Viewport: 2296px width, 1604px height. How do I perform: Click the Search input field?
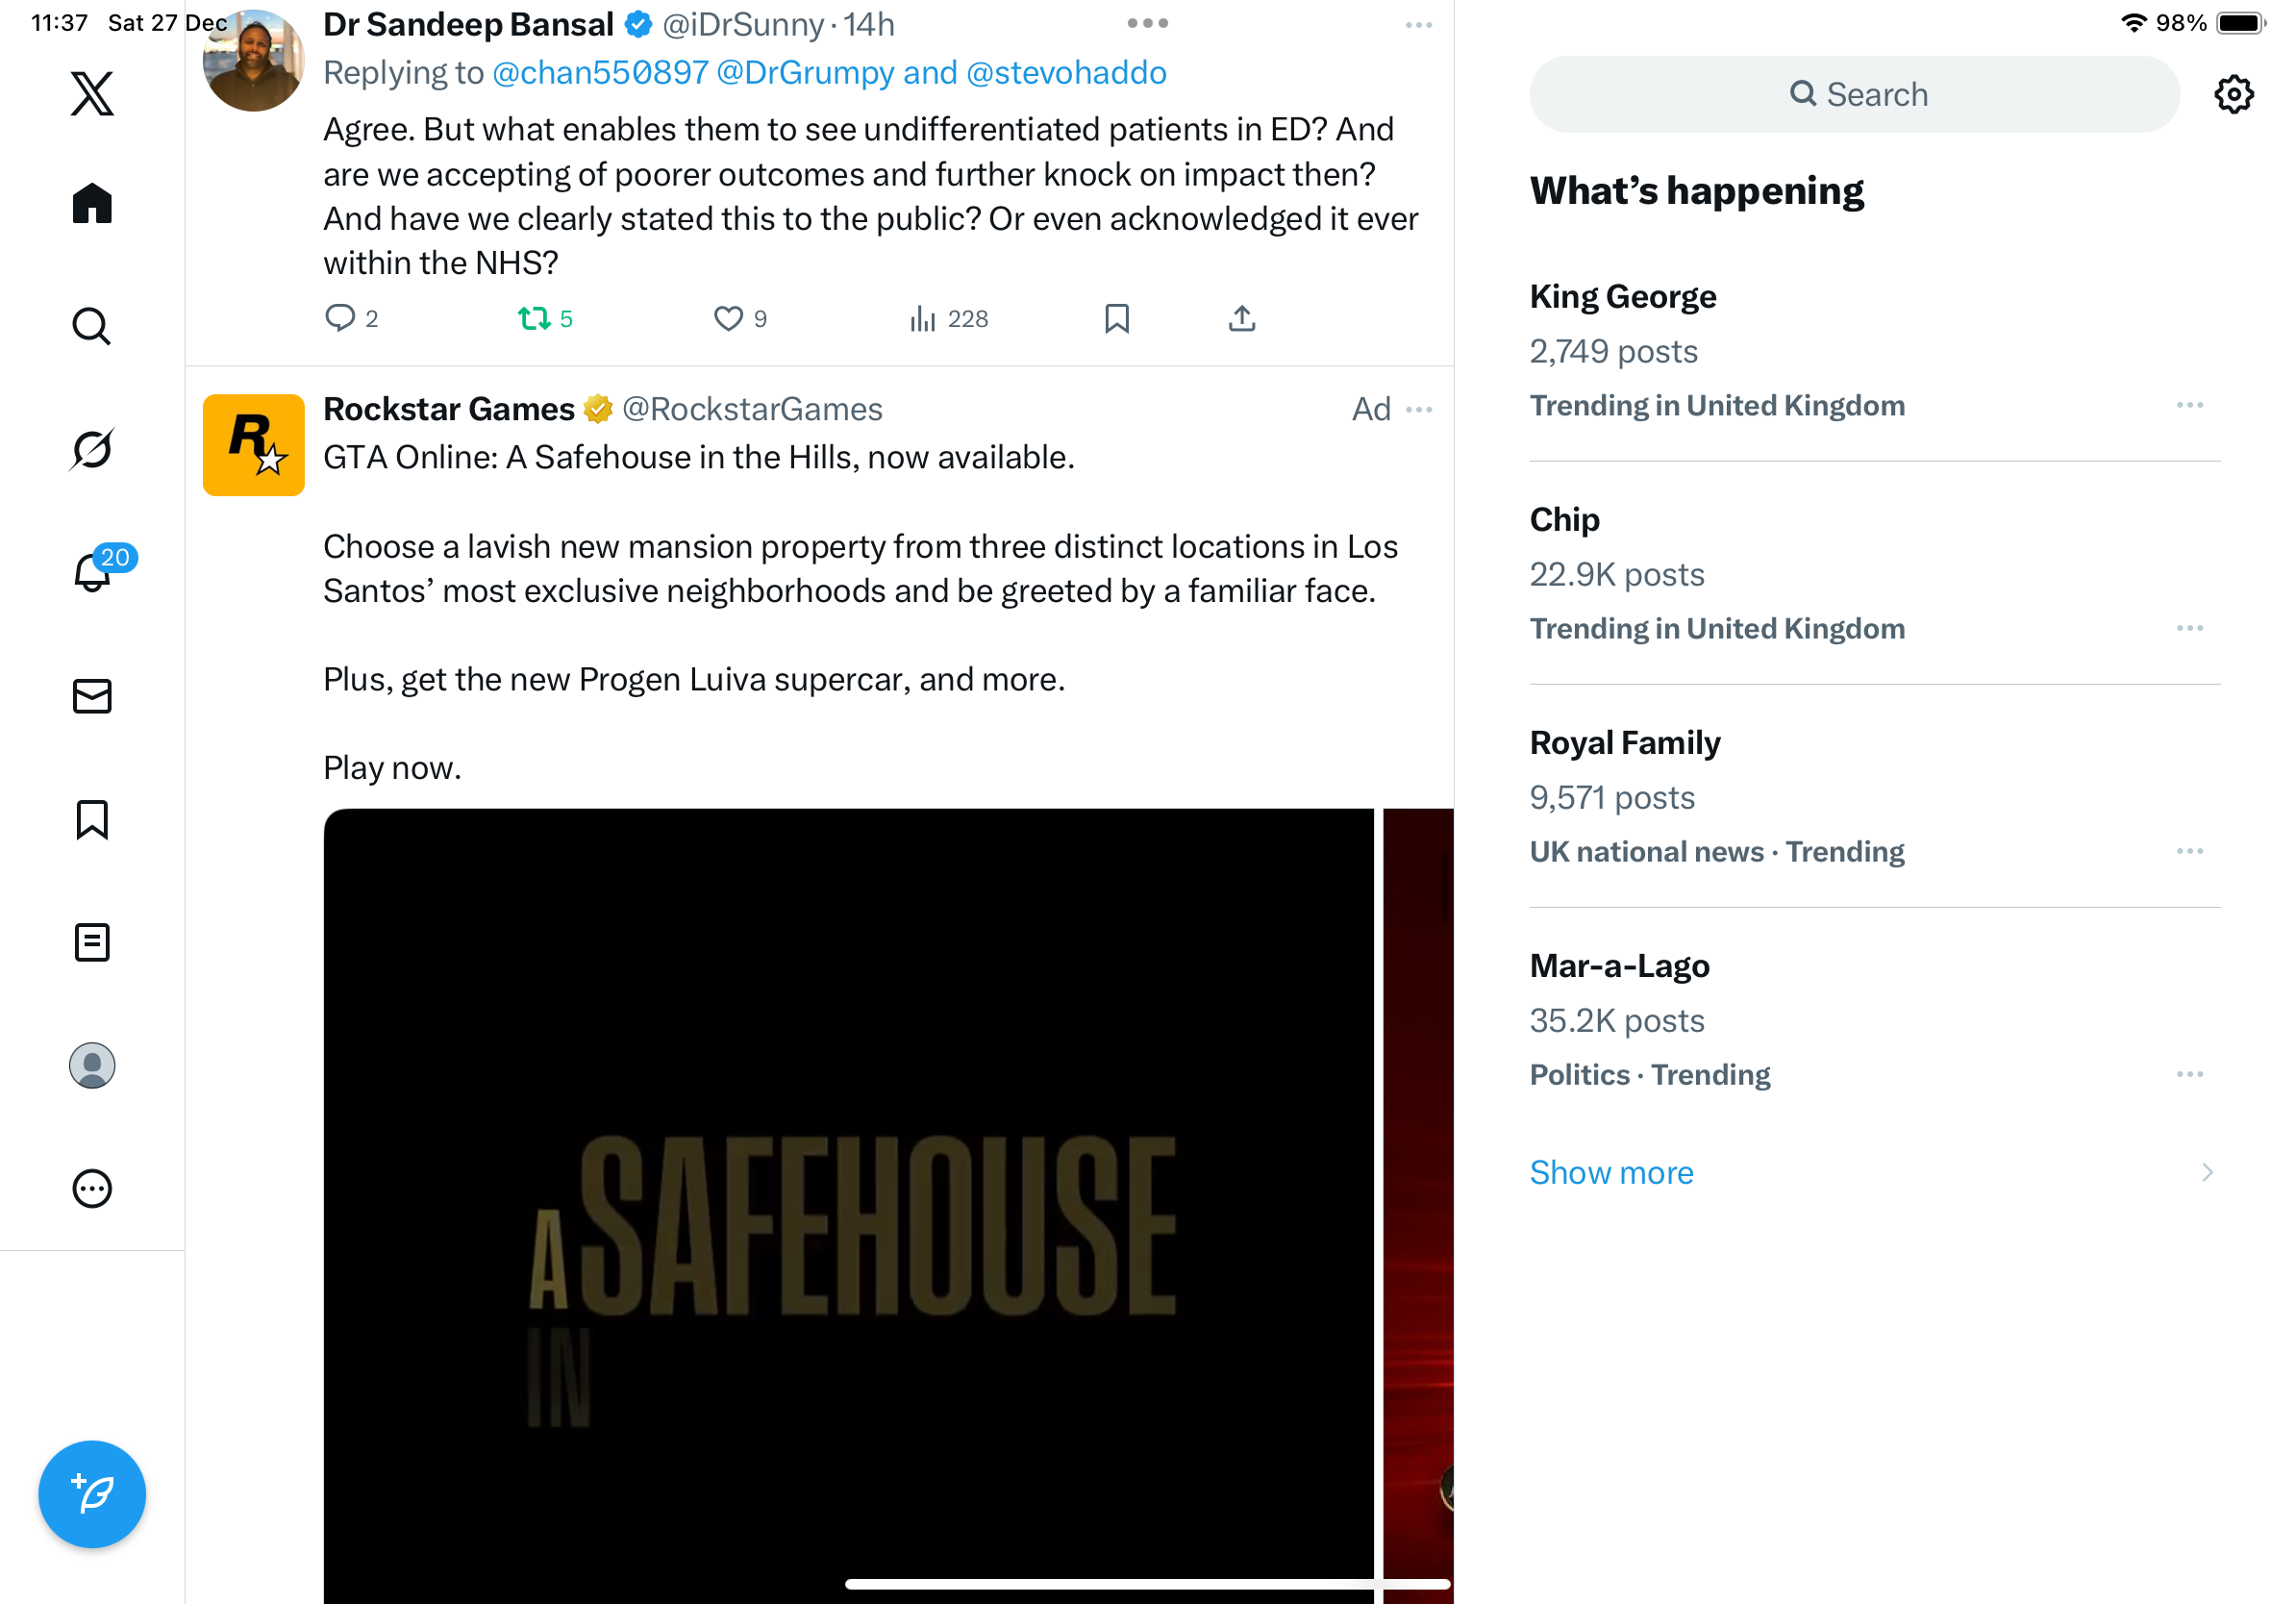1855,94
